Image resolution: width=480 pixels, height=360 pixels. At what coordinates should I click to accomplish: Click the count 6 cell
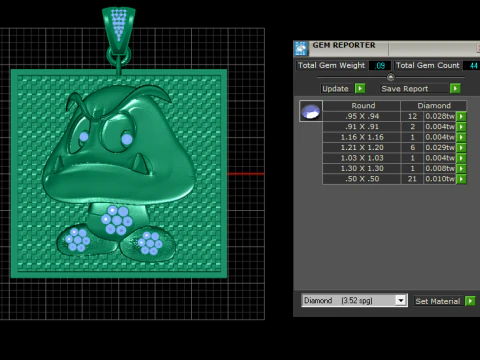(x=412, y=148)
